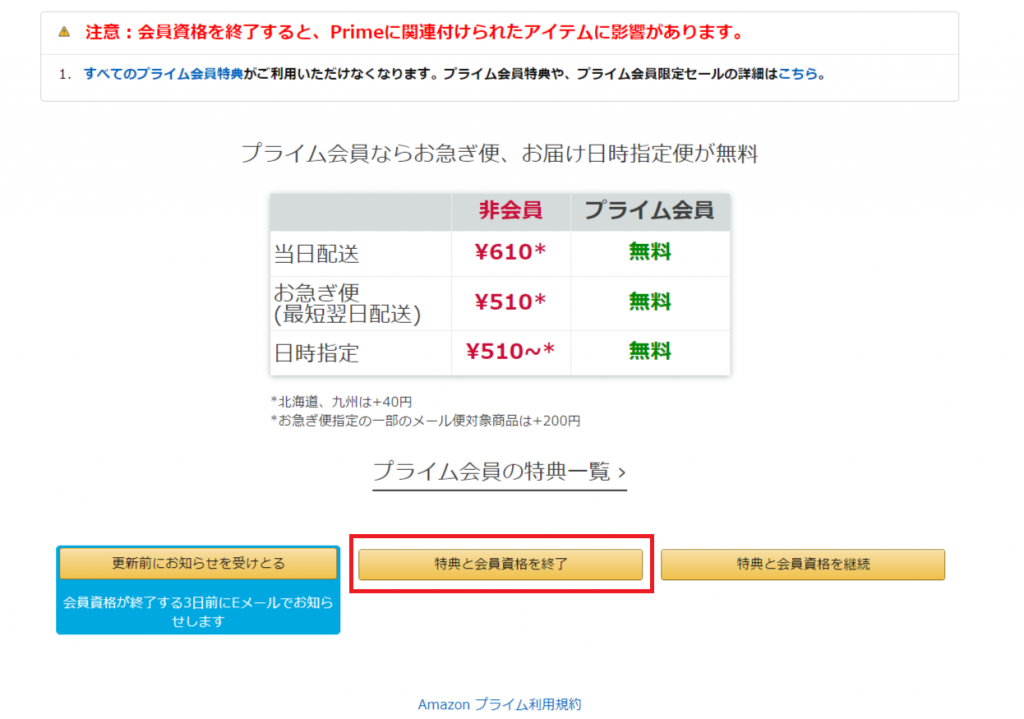Screen dimensions: 1024x719
Task: Click the ¥610 same-day shipping price
Action: coord(510,252)
